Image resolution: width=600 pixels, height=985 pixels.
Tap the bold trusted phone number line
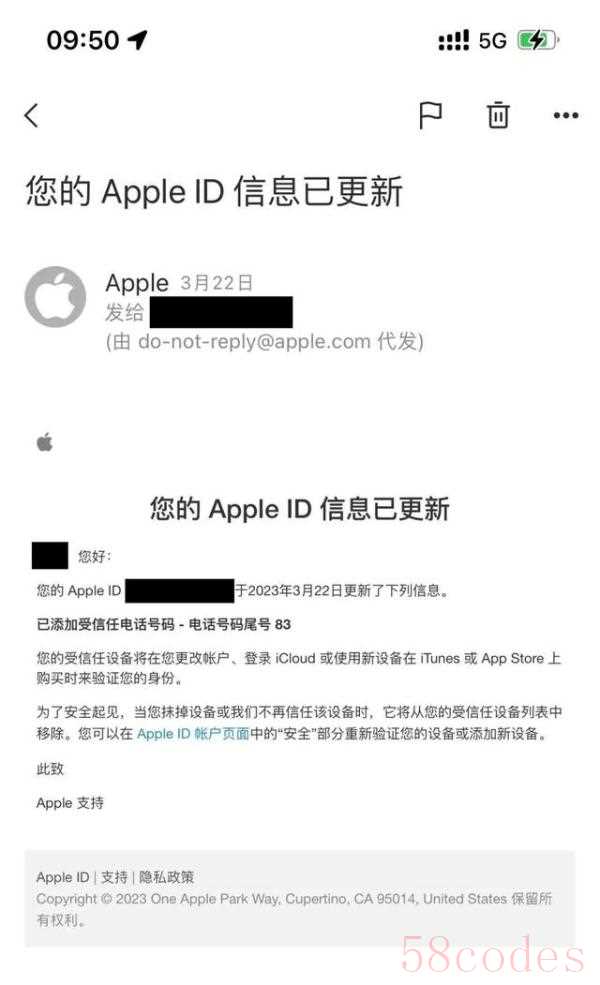pos(163,624)
